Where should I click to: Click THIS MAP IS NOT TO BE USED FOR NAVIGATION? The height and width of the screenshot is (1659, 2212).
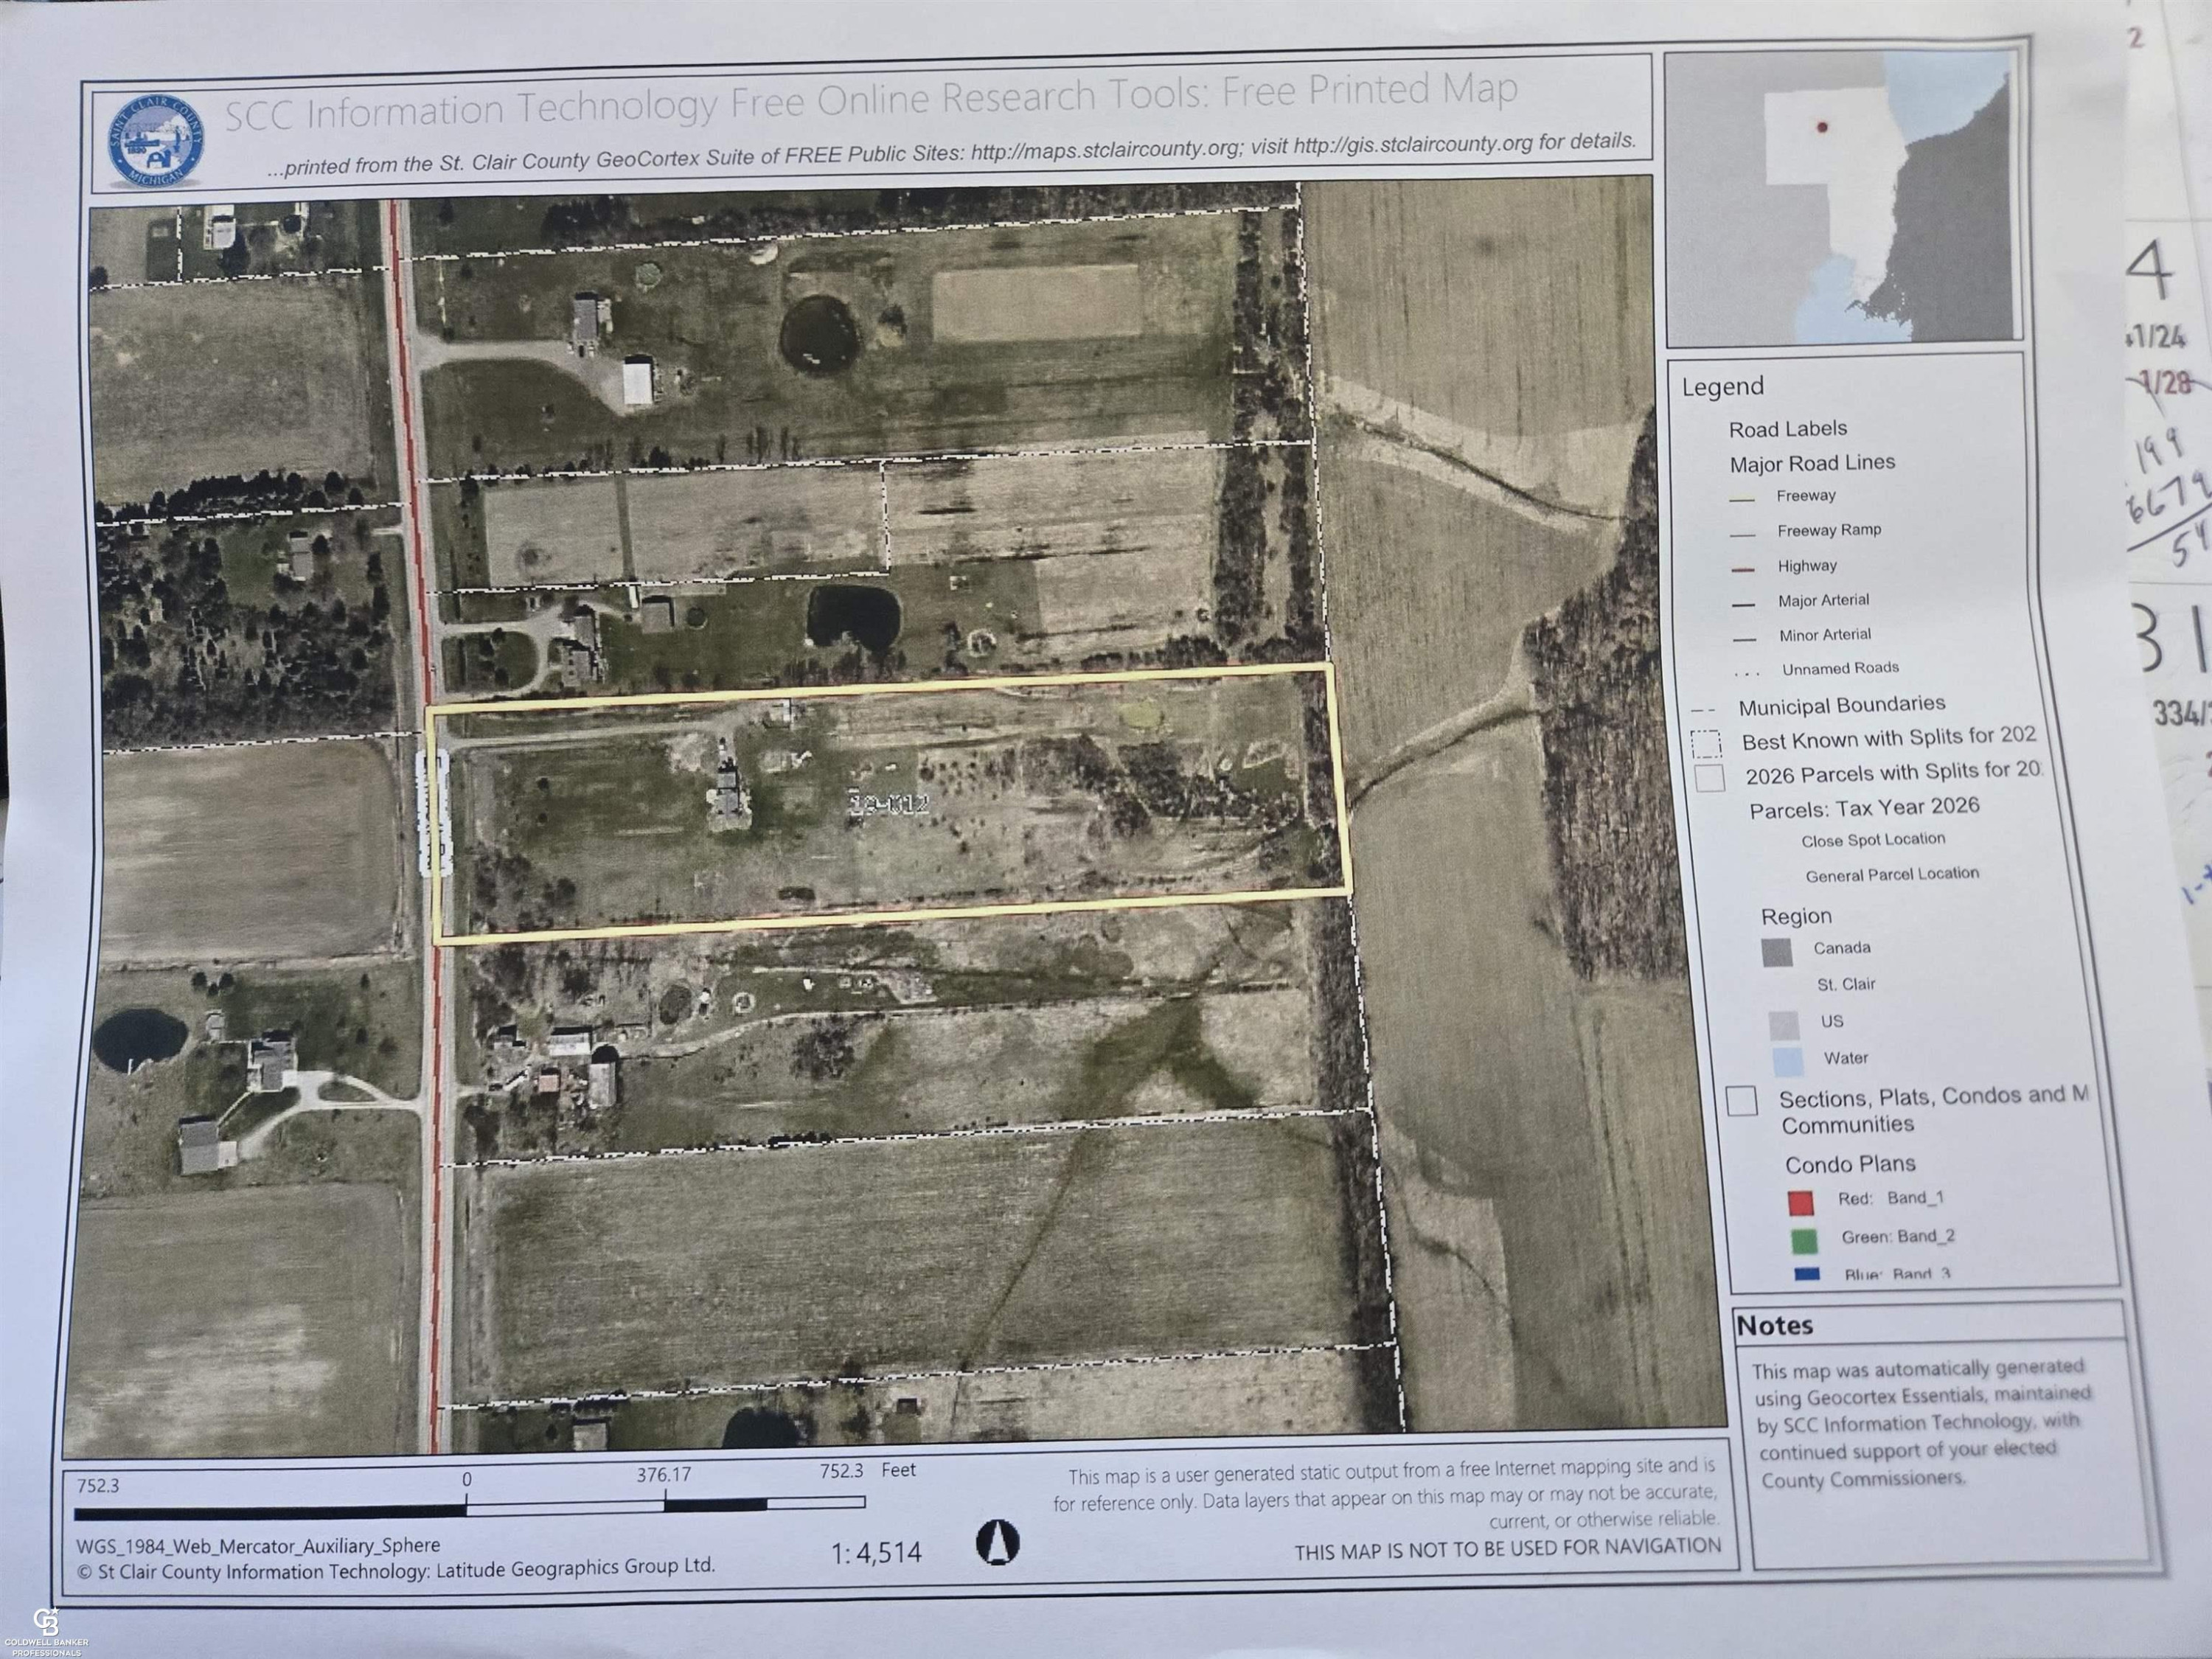[x=1507, y=1549]
